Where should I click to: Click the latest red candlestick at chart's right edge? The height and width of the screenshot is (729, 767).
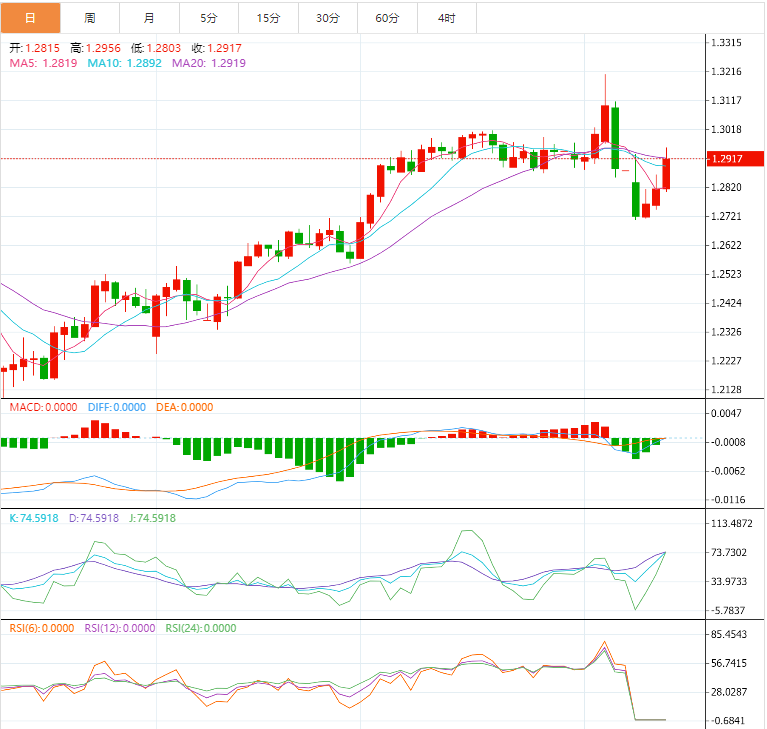[x=666, y=173]
